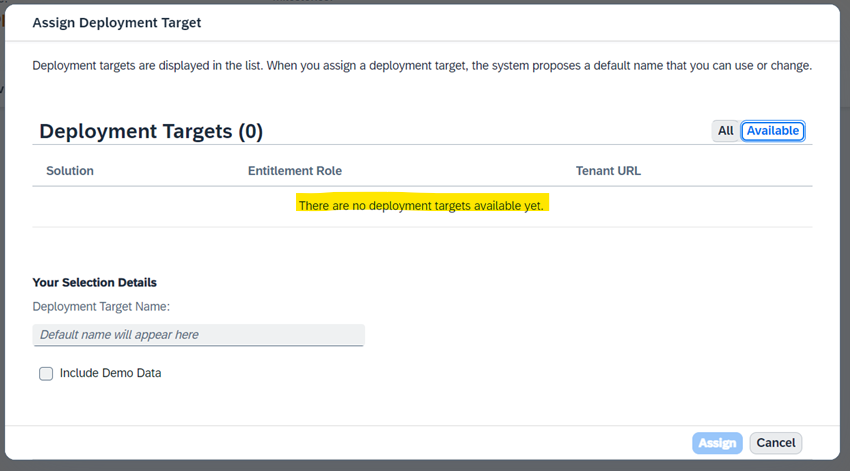Sort by the Solution column header
The width and height of the screenshot is (850, 471).
coord(70,171)
